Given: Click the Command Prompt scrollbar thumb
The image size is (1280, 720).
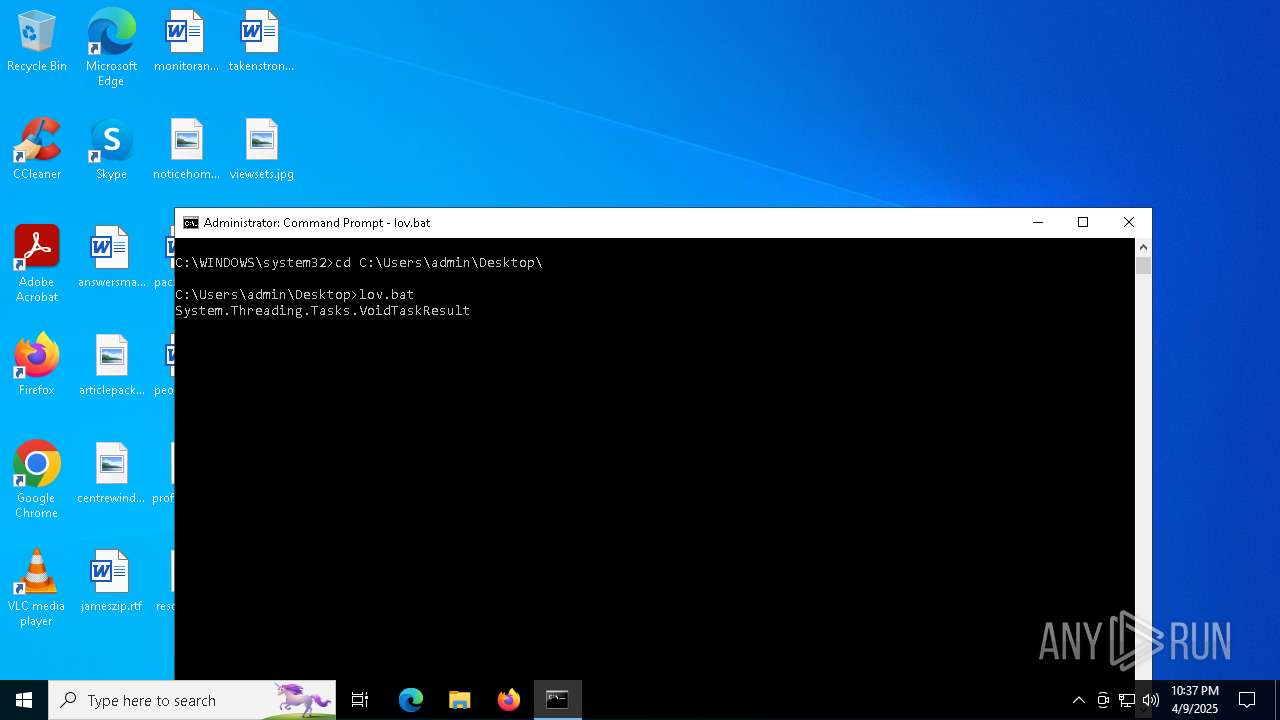Looking at the screenshot, I should 1143,265.
